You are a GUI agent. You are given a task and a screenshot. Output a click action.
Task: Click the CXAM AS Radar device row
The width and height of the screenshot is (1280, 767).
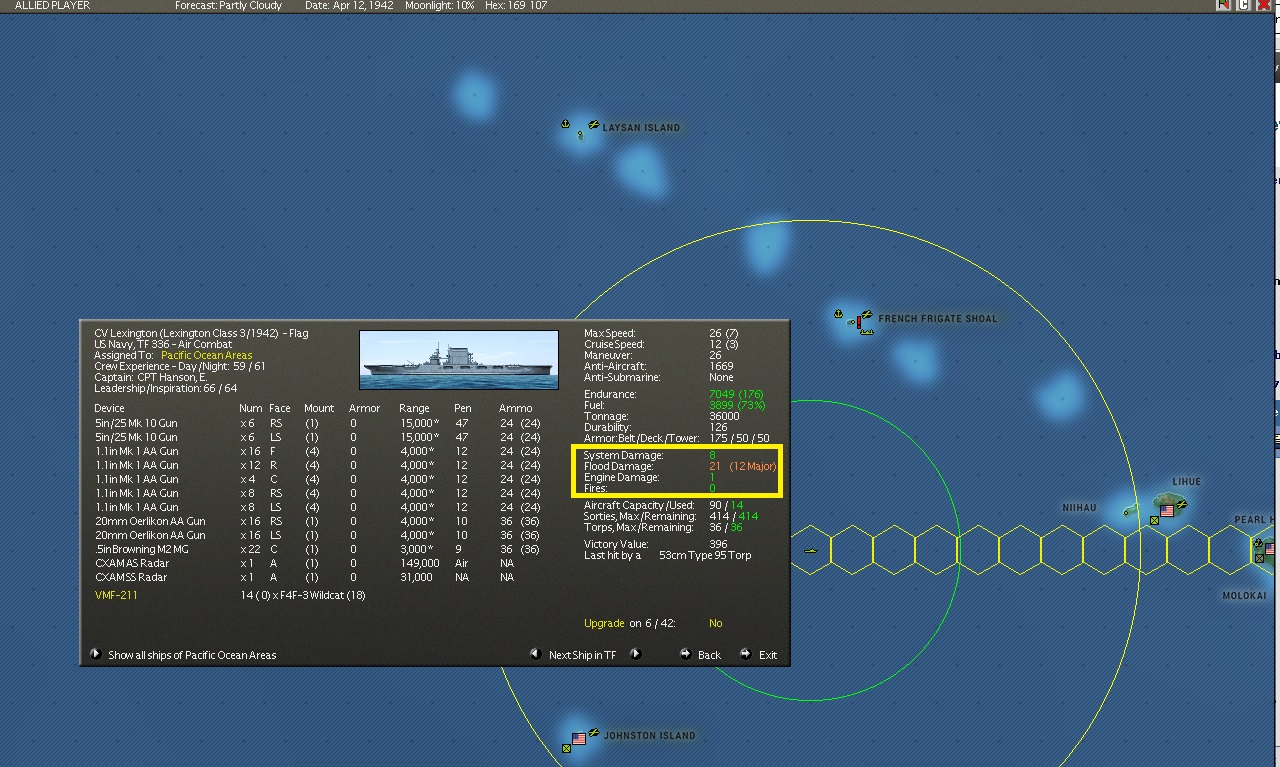click(x=304, y=563)
